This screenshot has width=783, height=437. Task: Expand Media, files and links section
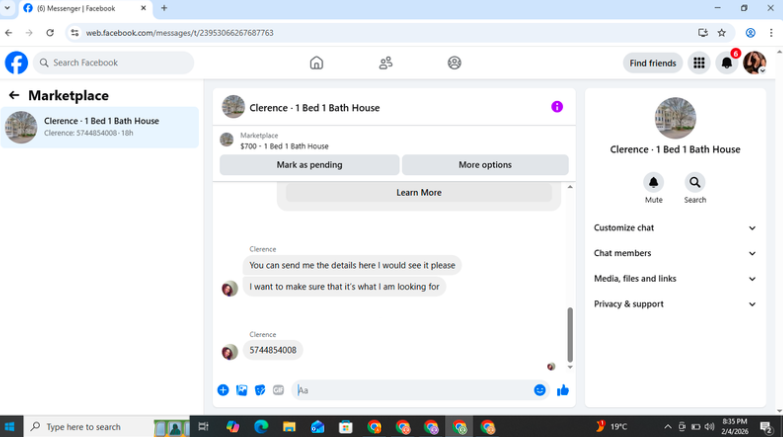point(675,279)
